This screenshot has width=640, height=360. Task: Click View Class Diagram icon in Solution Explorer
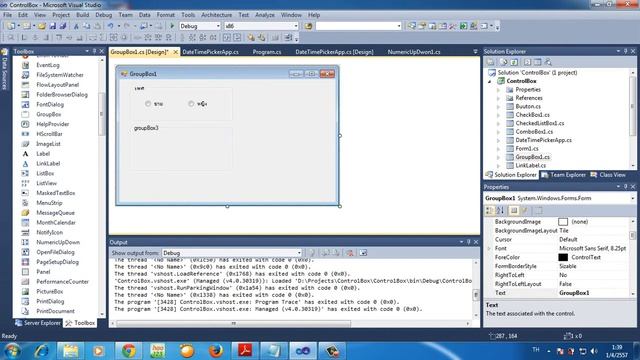(x=548, y=62)
